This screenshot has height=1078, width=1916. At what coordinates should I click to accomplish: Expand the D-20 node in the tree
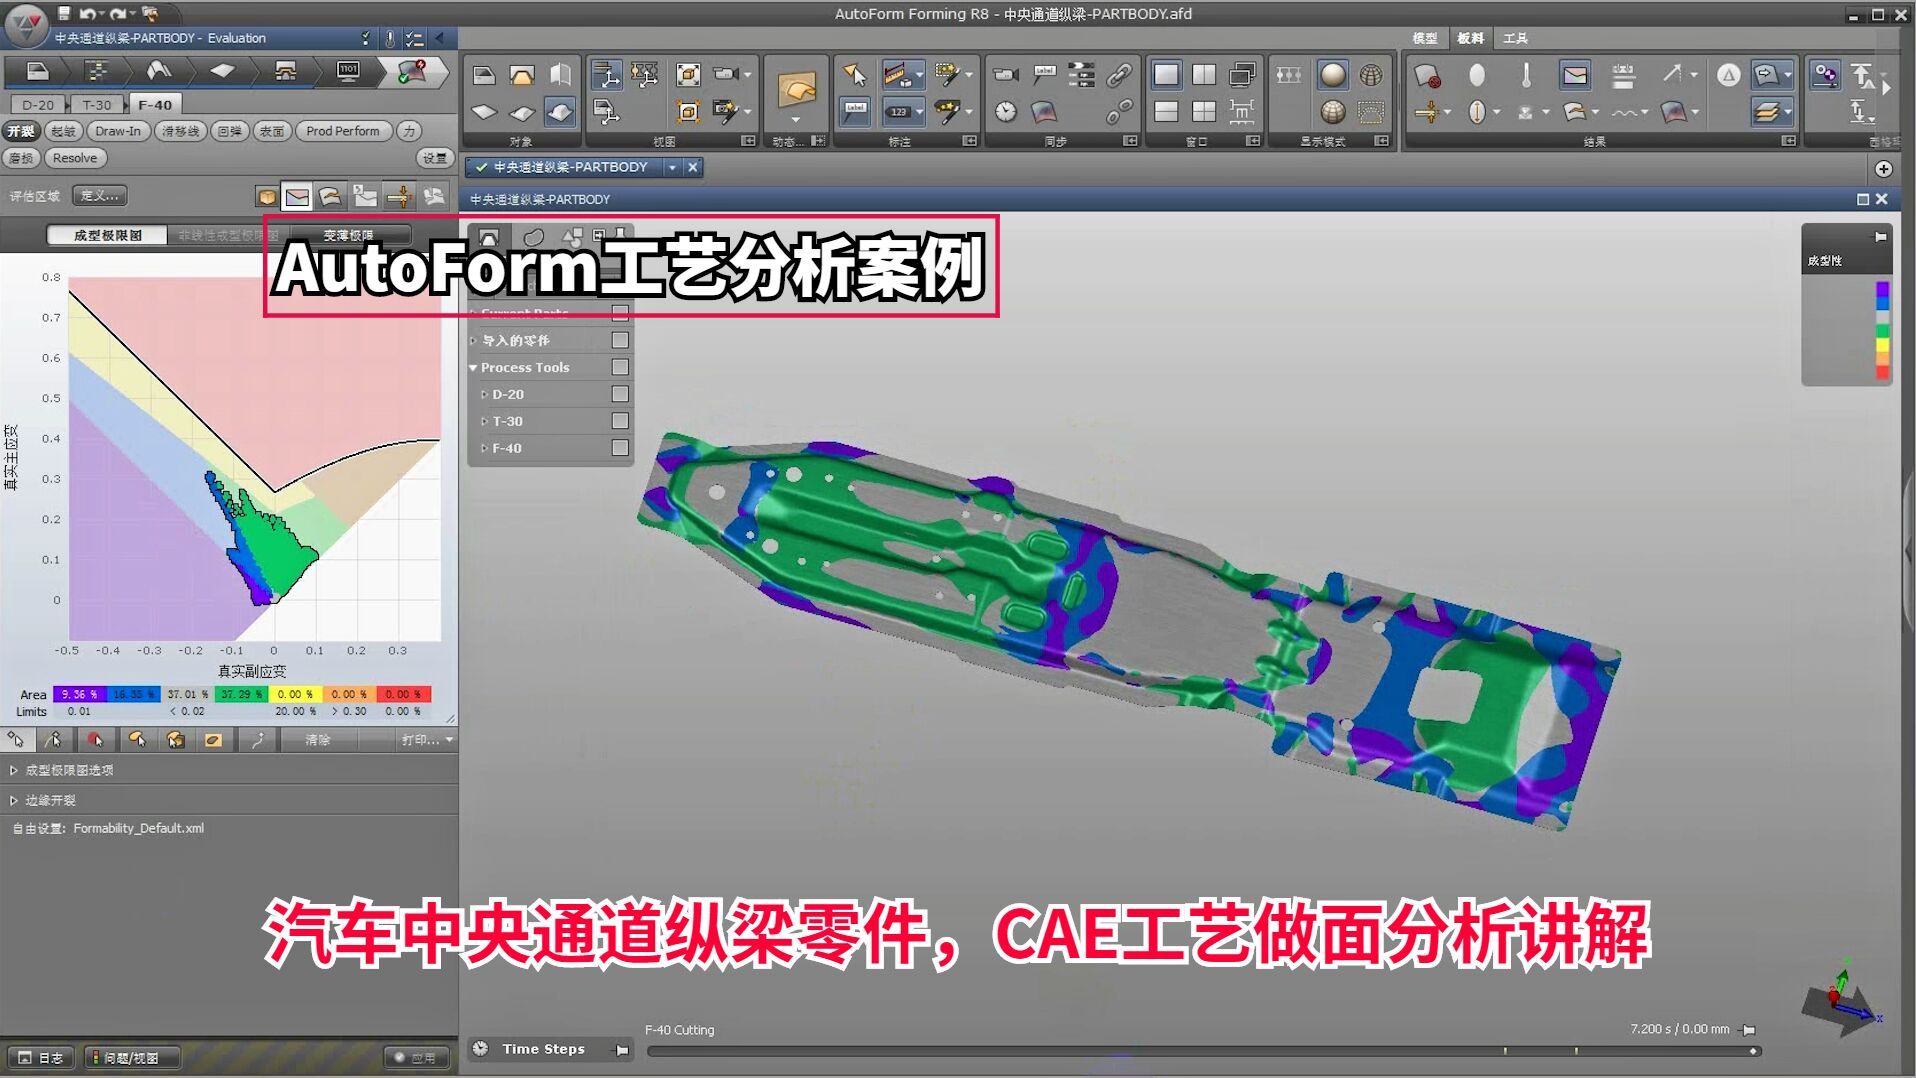point(485,395)
